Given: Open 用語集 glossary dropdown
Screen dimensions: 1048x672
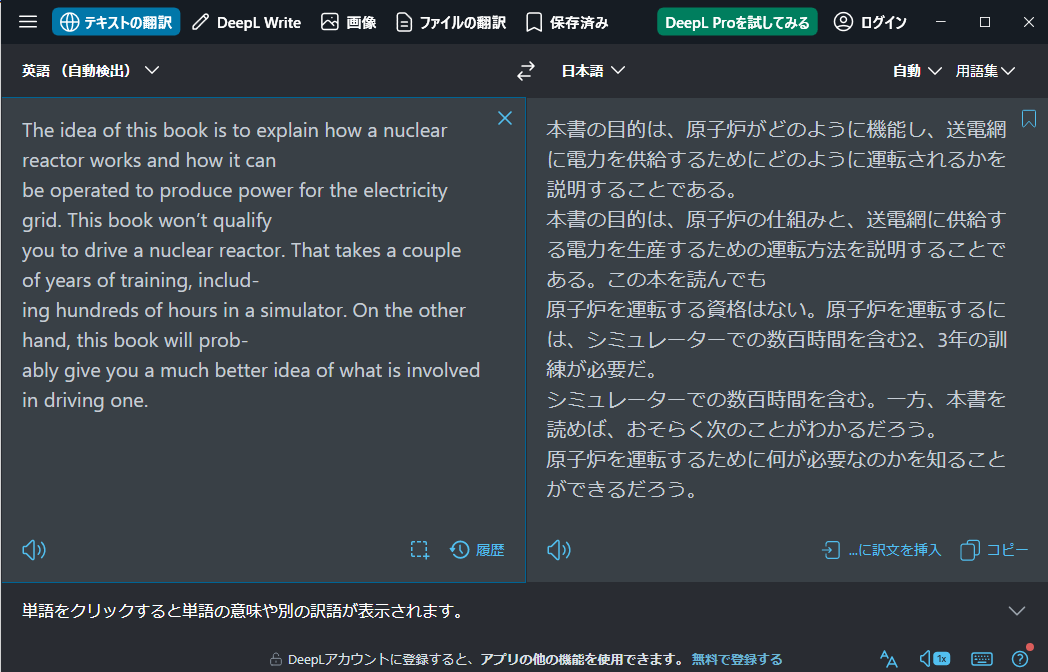Looking at the screenshot, I should point(985,70).
